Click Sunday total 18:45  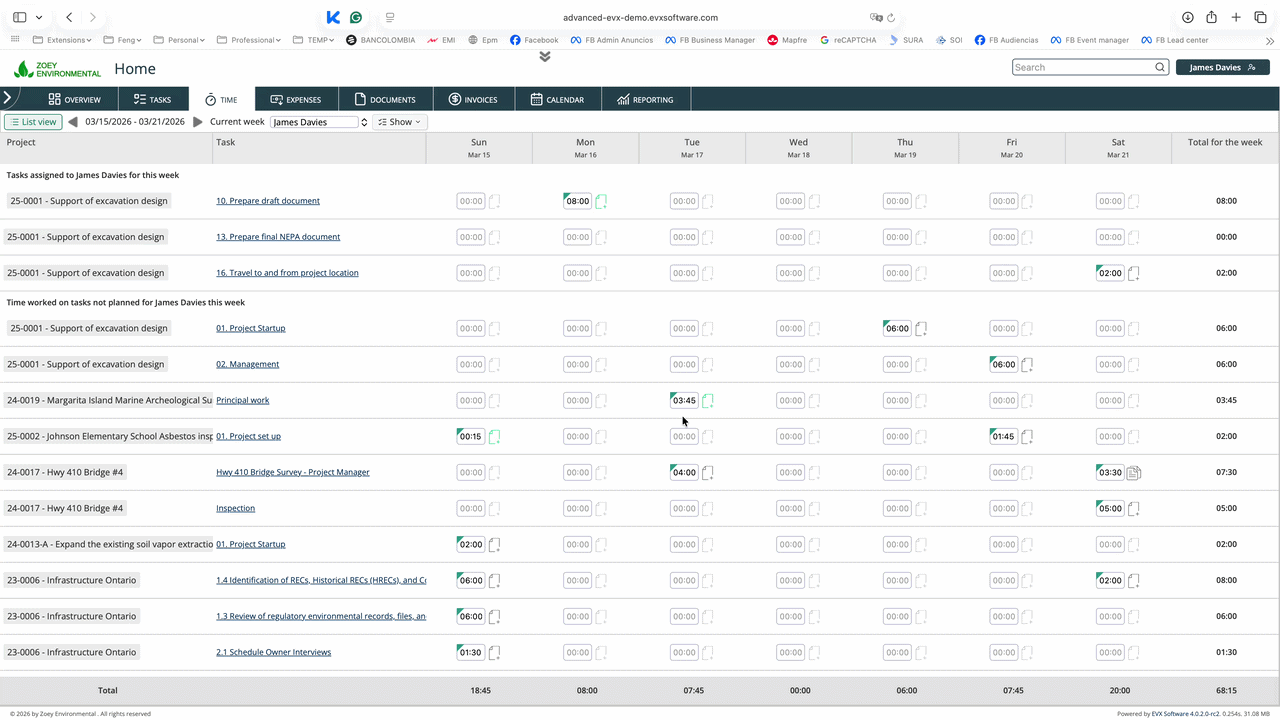(479, 690)
